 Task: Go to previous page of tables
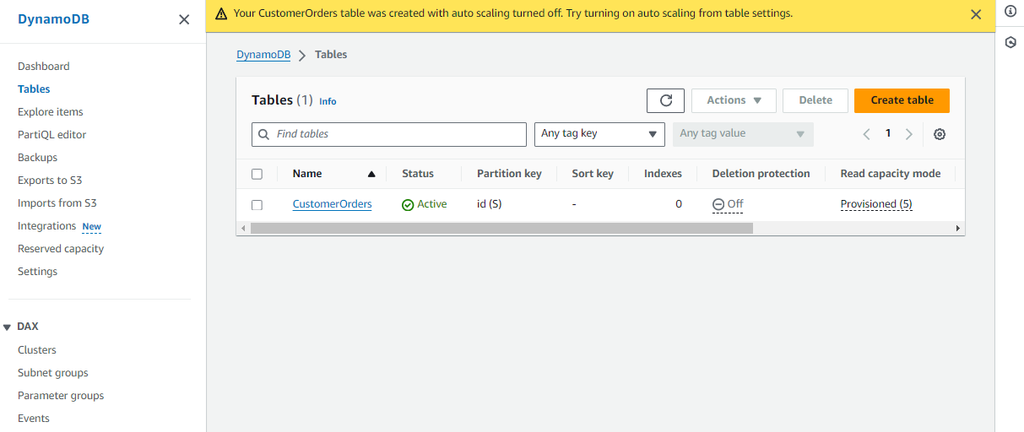[867, 134]
